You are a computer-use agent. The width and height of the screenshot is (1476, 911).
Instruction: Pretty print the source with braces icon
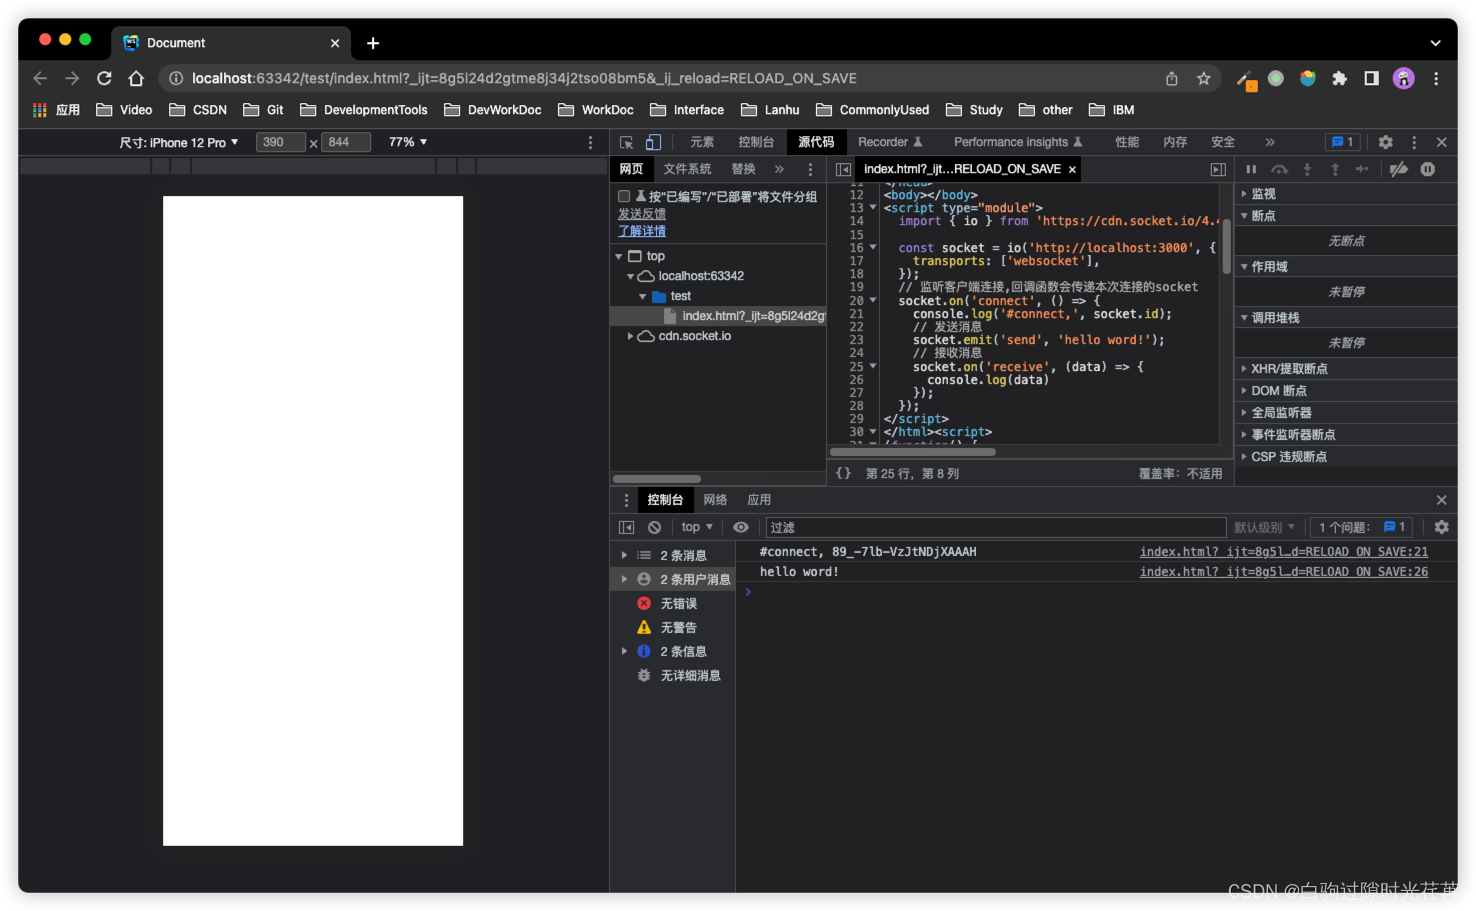click(844, 473)
